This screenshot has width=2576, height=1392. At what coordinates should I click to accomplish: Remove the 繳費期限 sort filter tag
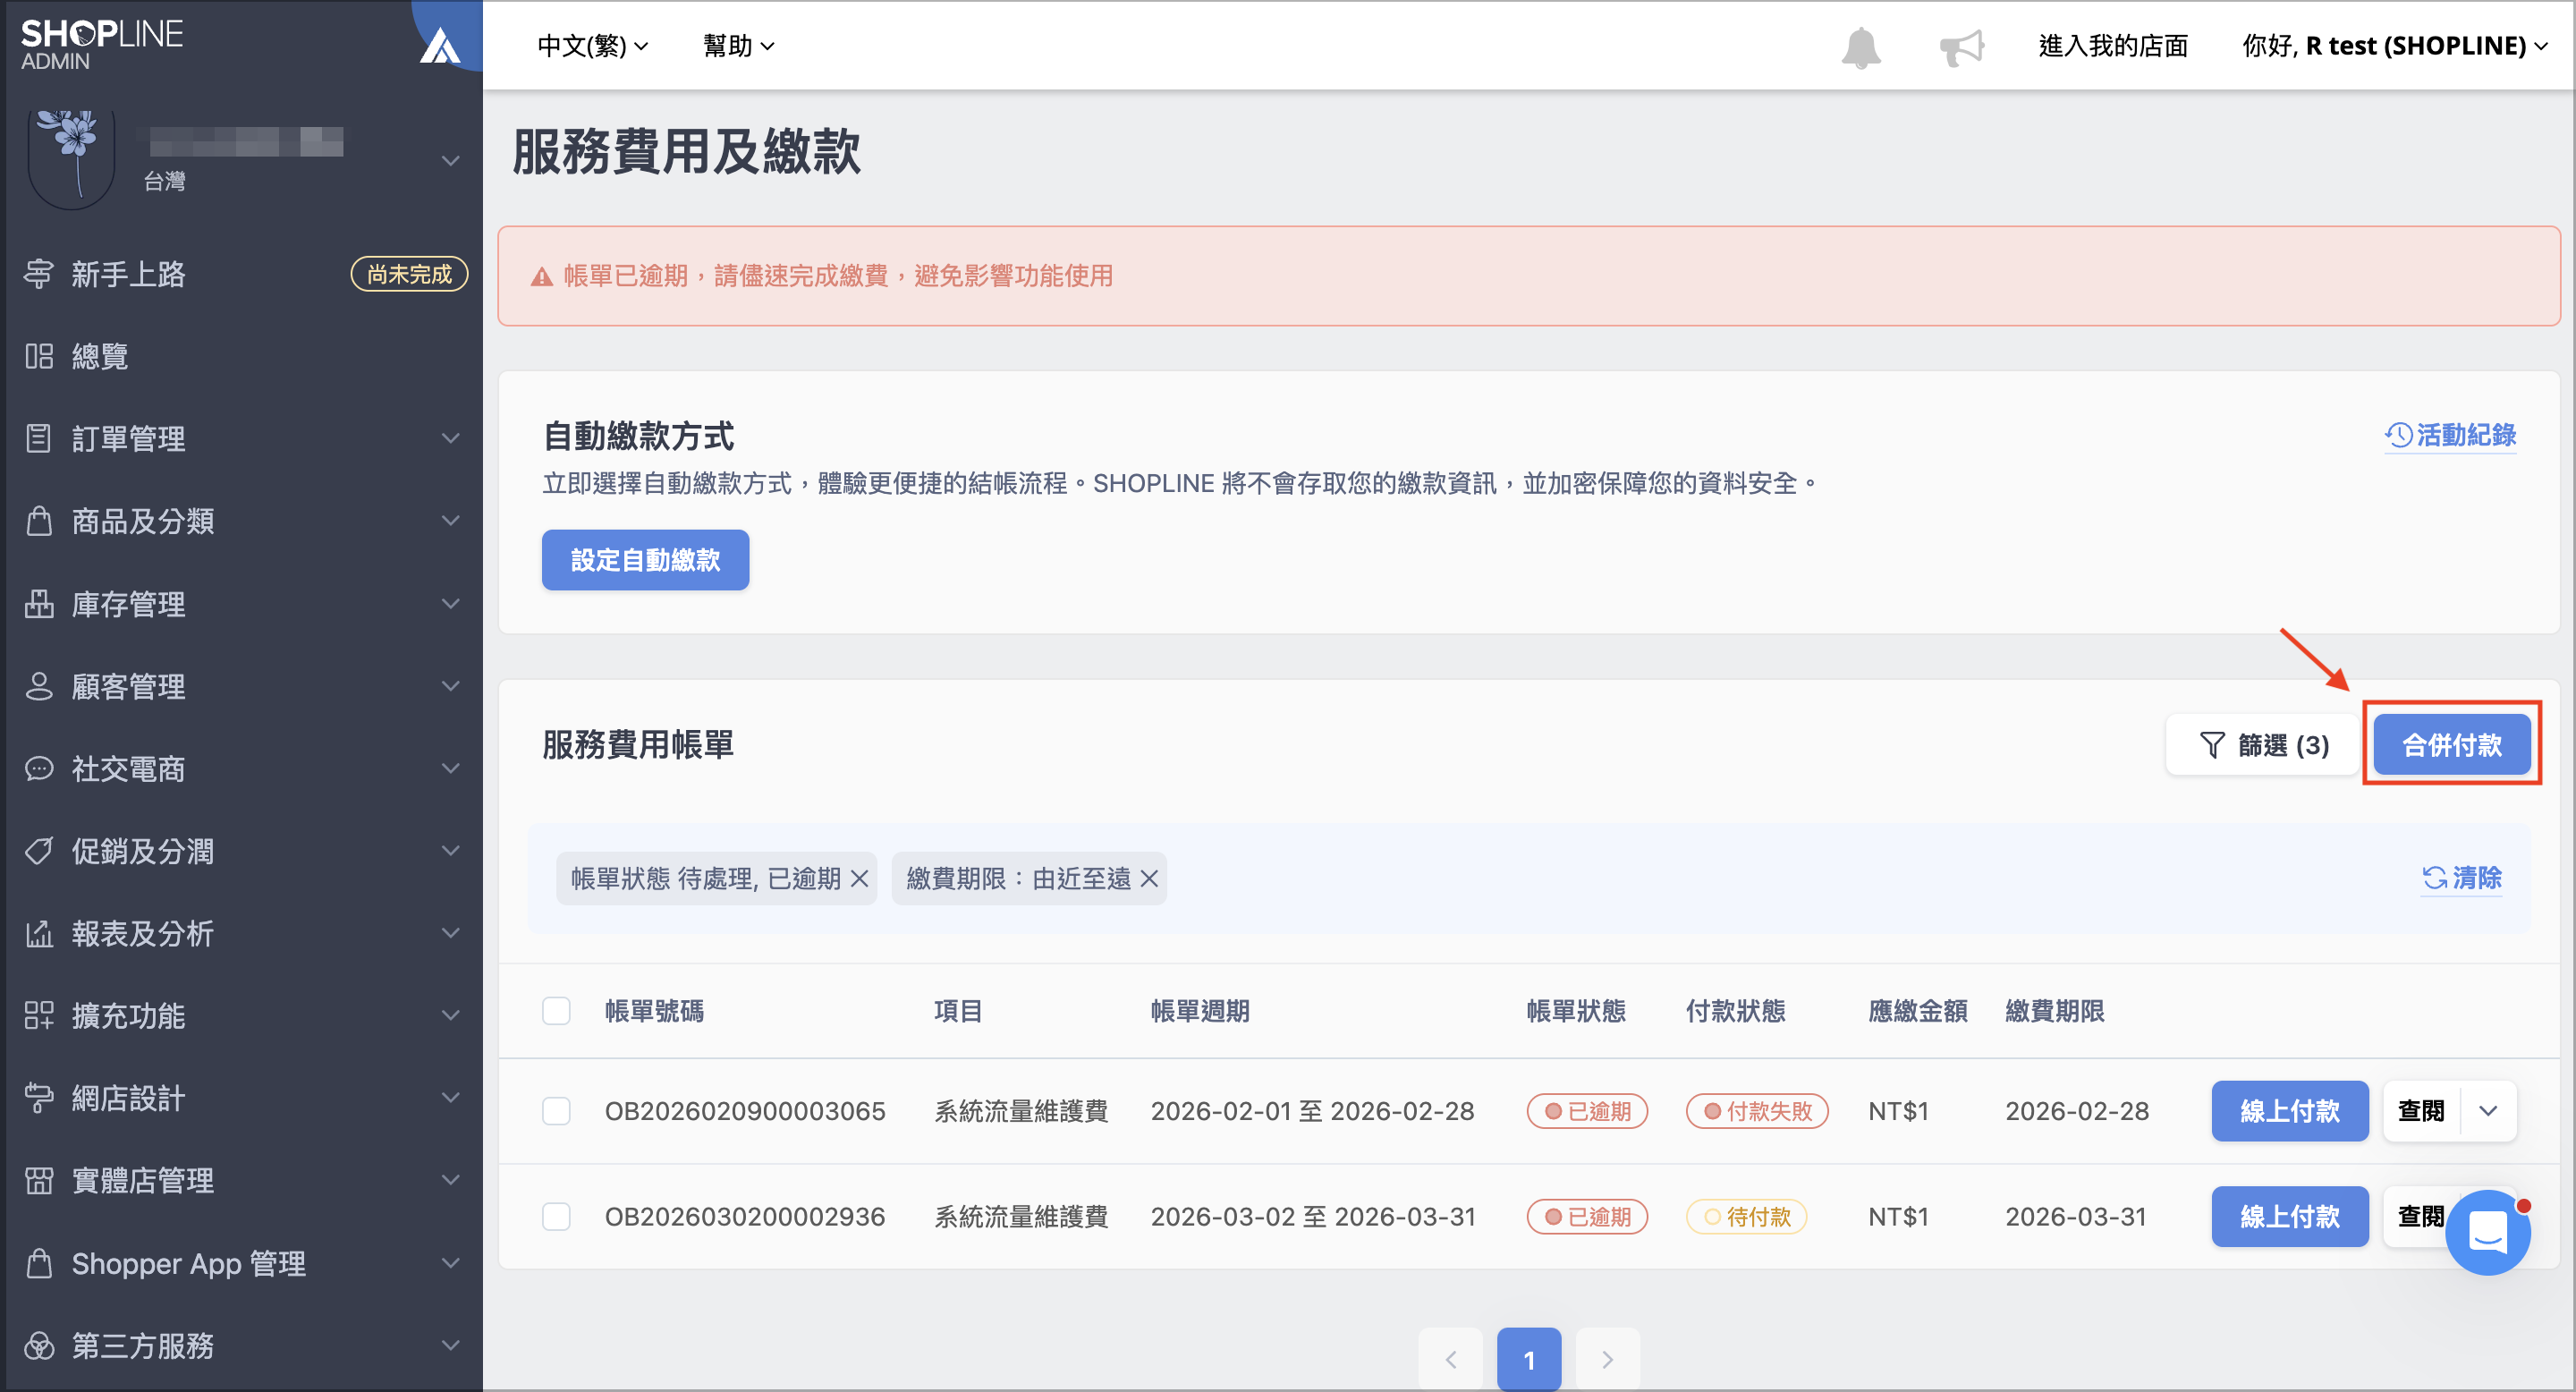[x=1149, y=878]
